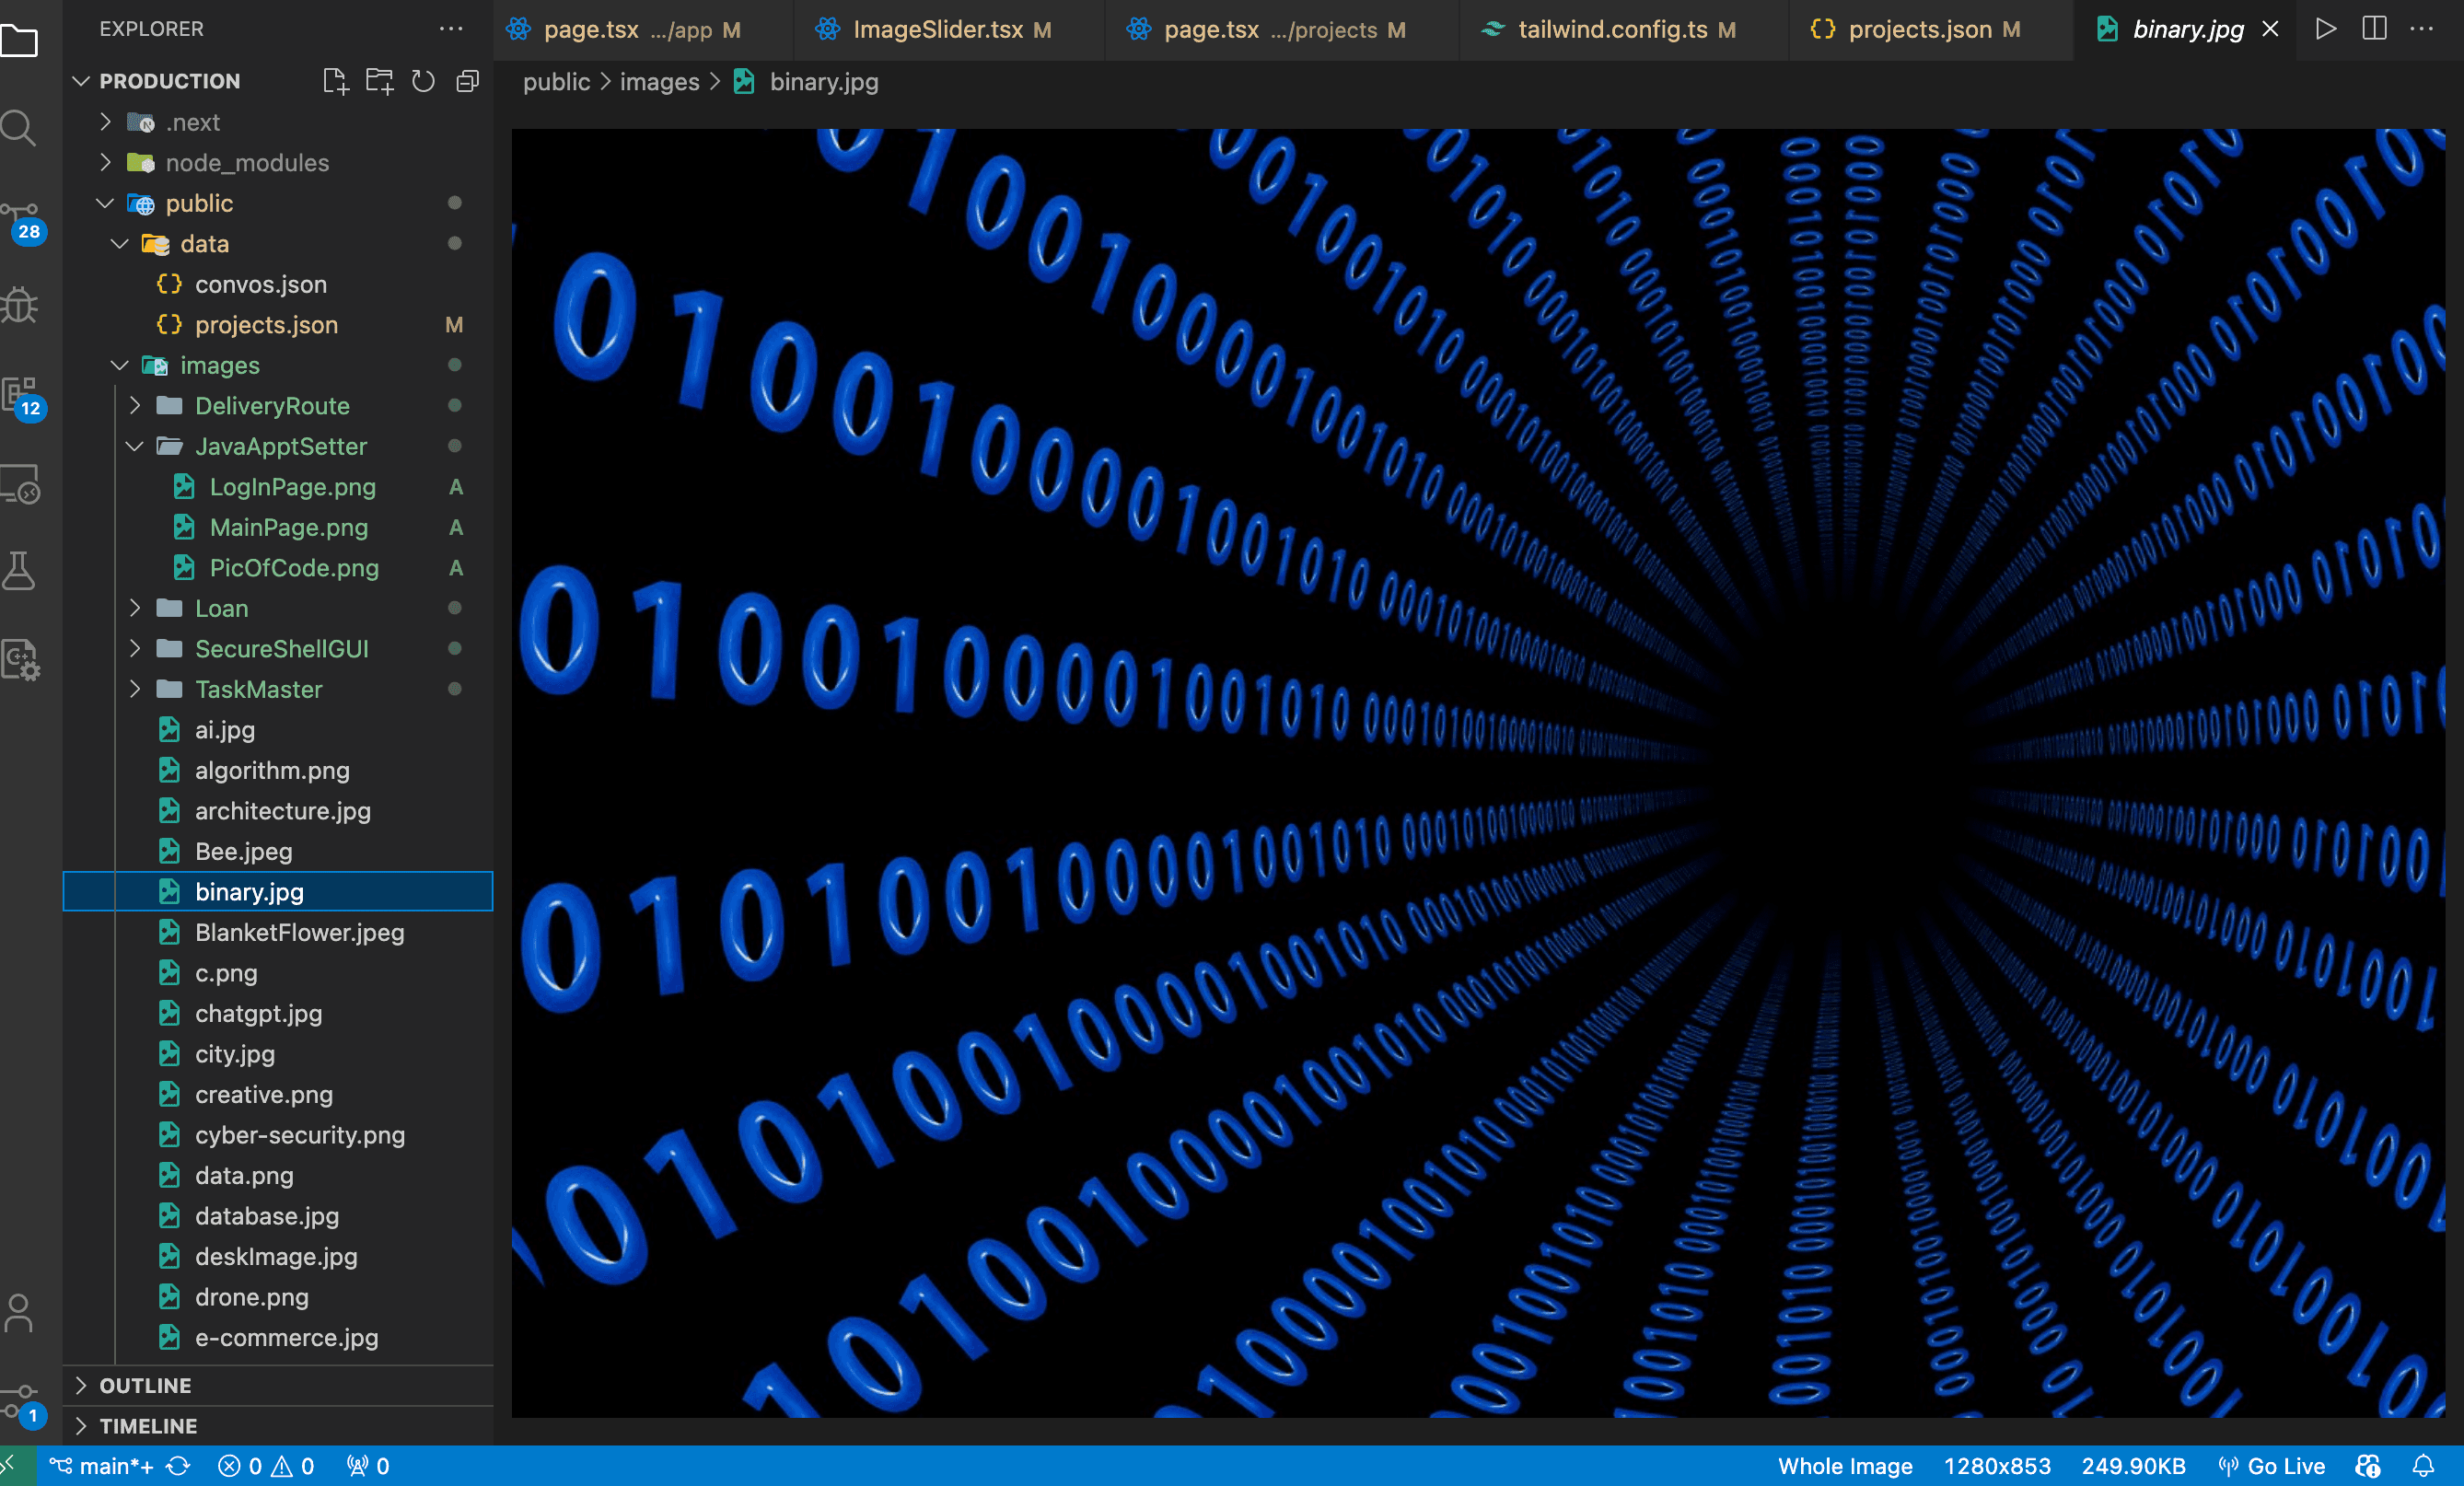The height and width of the screenshot is (1486, 2464).
Task: Switch to the page.tsx .../projects tab
Action: tap(1282, 30)
